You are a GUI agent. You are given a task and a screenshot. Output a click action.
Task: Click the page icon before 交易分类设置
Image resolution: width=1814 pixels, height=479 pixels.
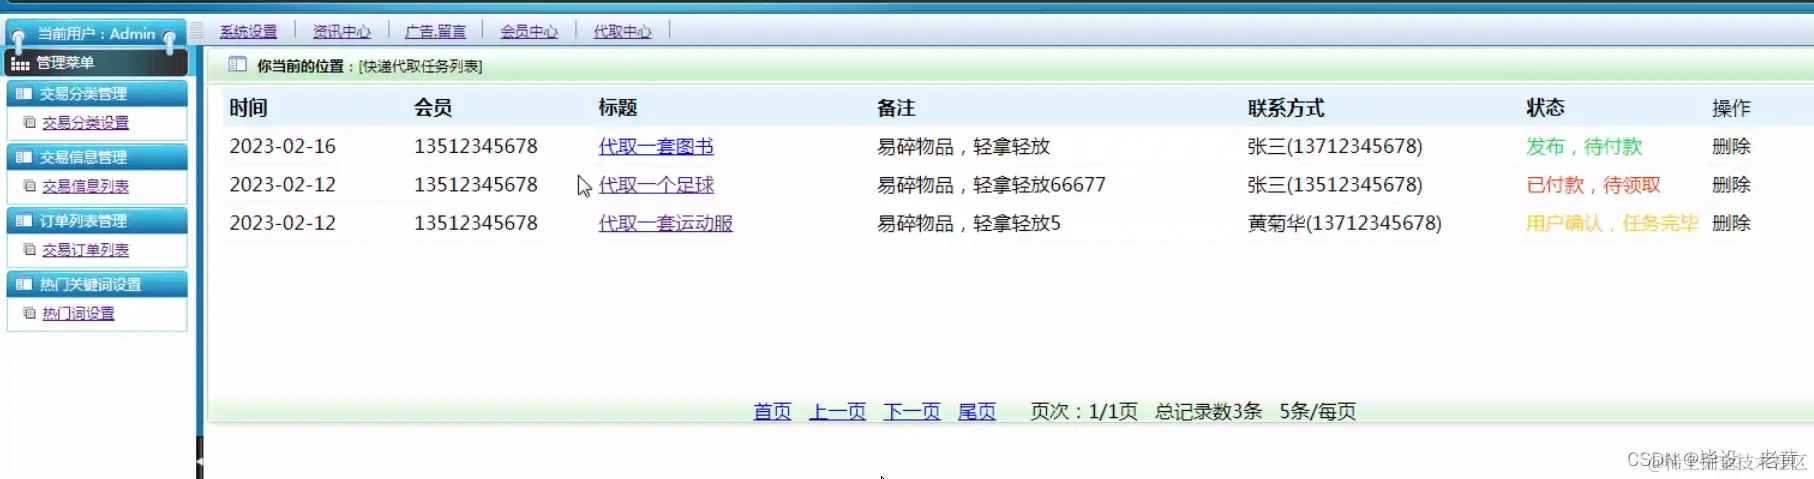30,123
